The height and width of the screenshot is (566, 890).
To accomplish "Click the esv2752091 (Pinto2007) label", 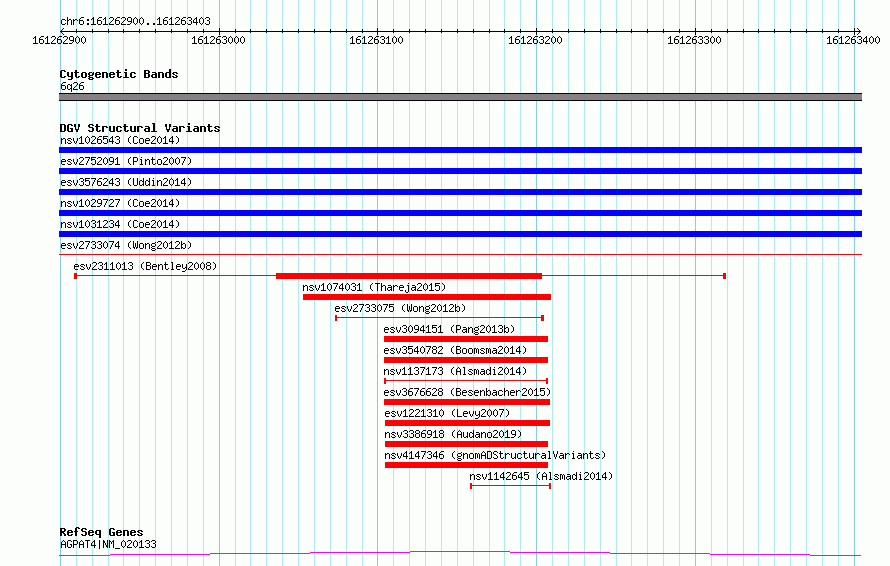I will pos(126,161).
